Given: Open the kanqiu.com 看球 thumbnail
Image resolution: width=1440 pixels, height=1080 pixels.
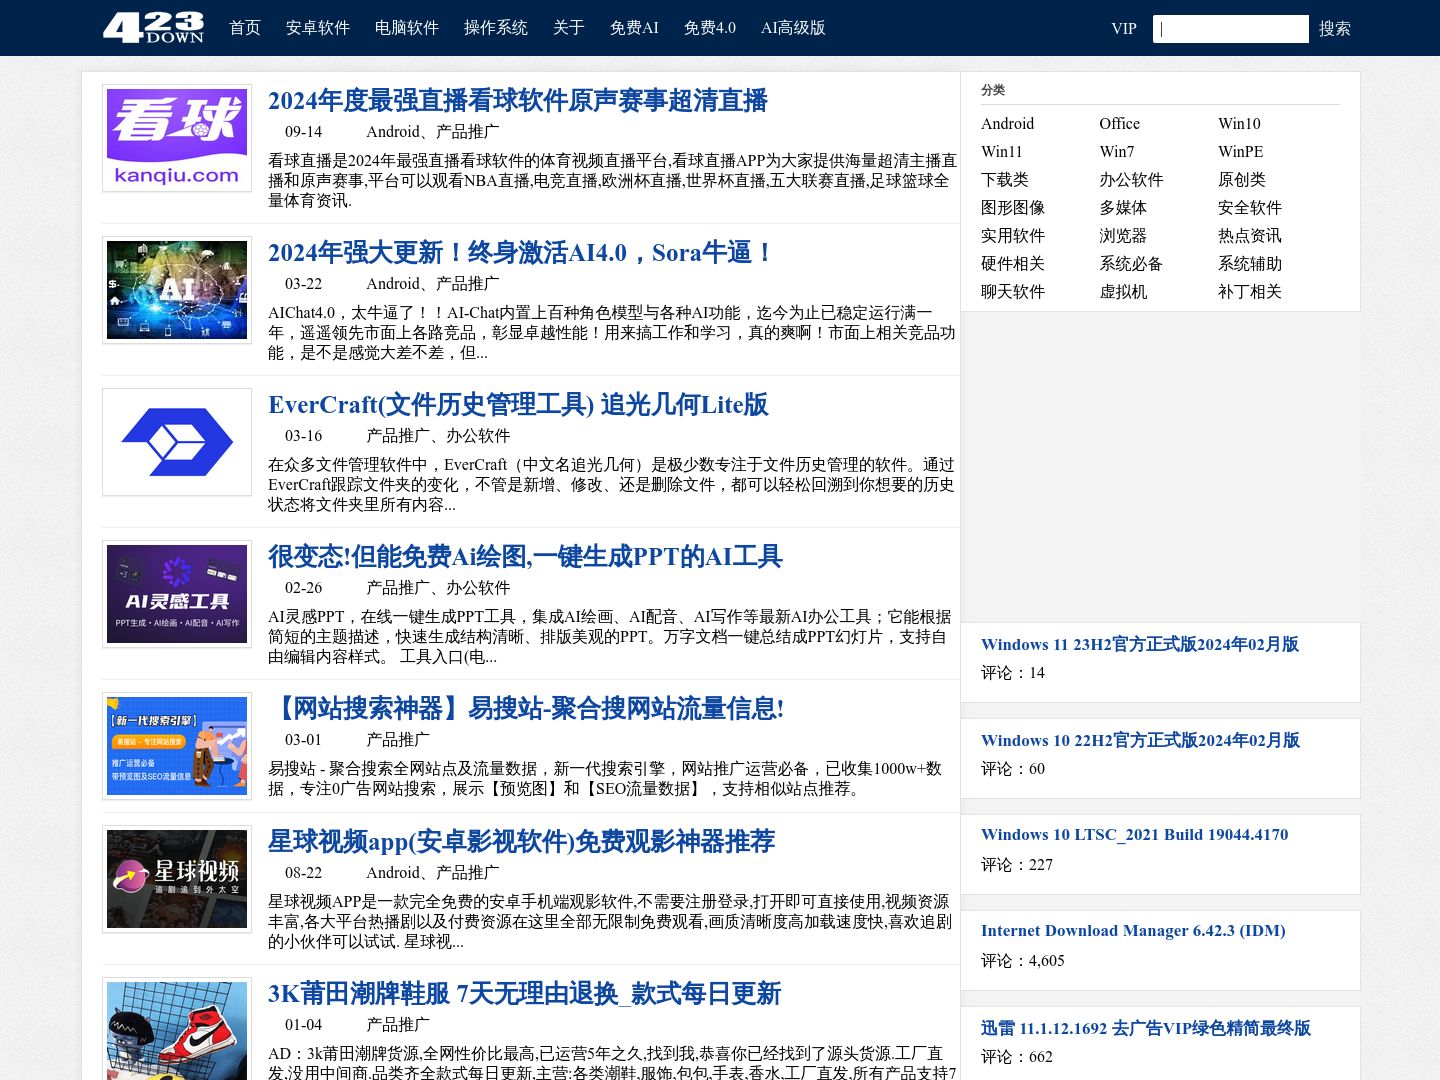Looking at the screenshot, I should [x=177, y=138].
